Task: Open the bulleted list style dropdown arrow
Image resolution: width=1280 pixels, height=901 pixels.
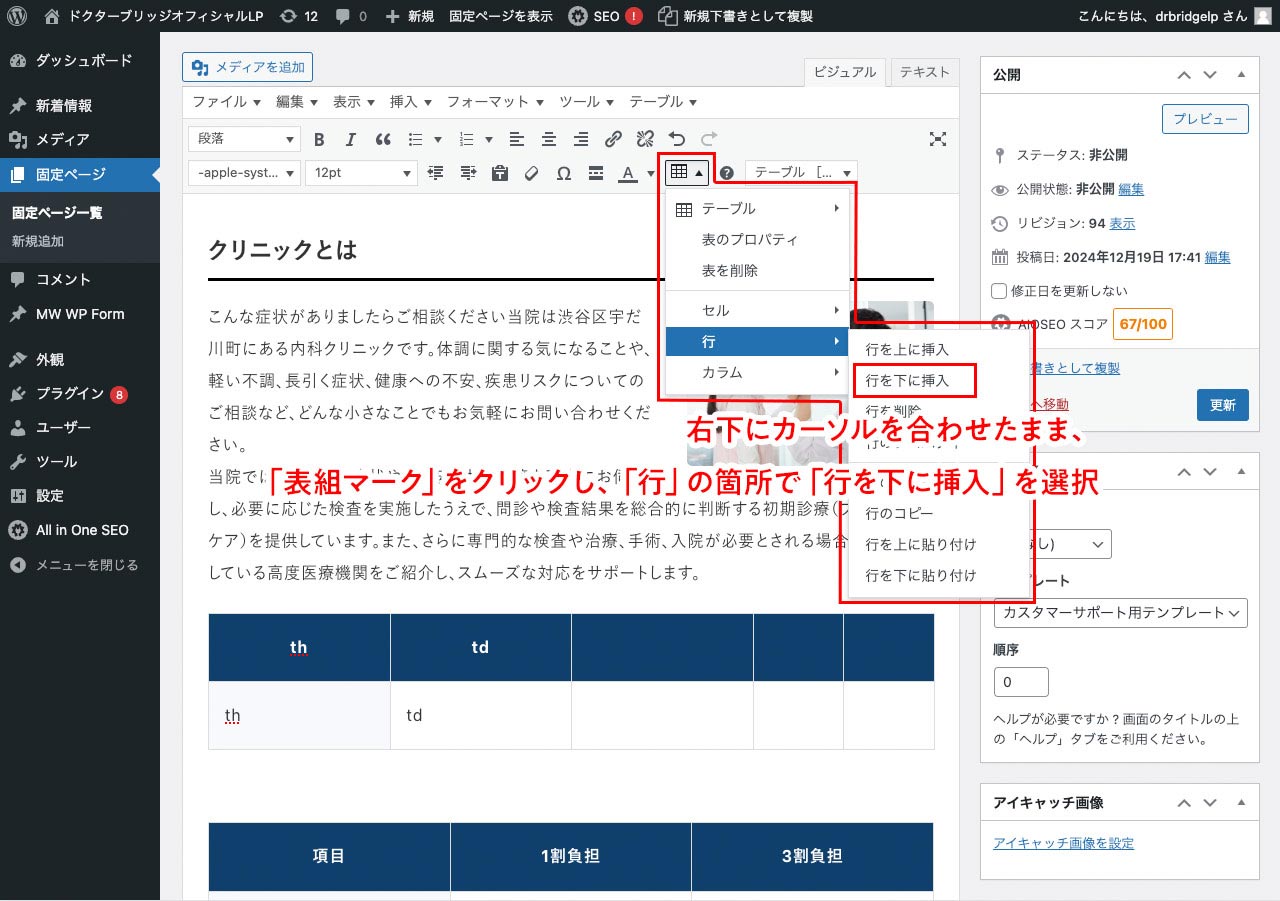Action: pos(437,140)
